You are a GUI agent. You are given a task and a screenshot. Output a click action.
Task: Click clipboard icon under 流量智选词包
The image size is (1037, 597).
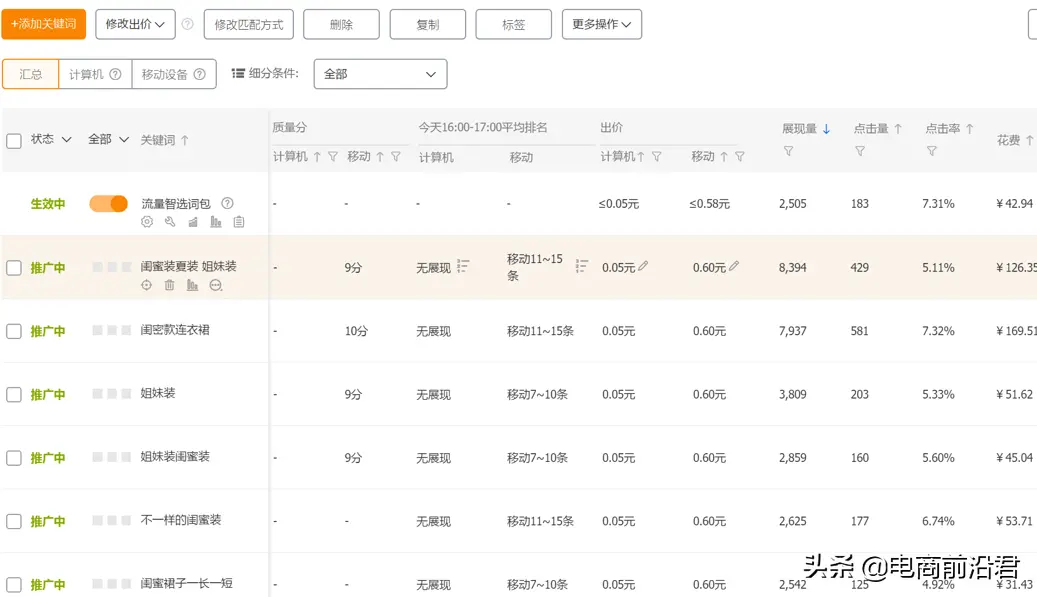[239, 222]
